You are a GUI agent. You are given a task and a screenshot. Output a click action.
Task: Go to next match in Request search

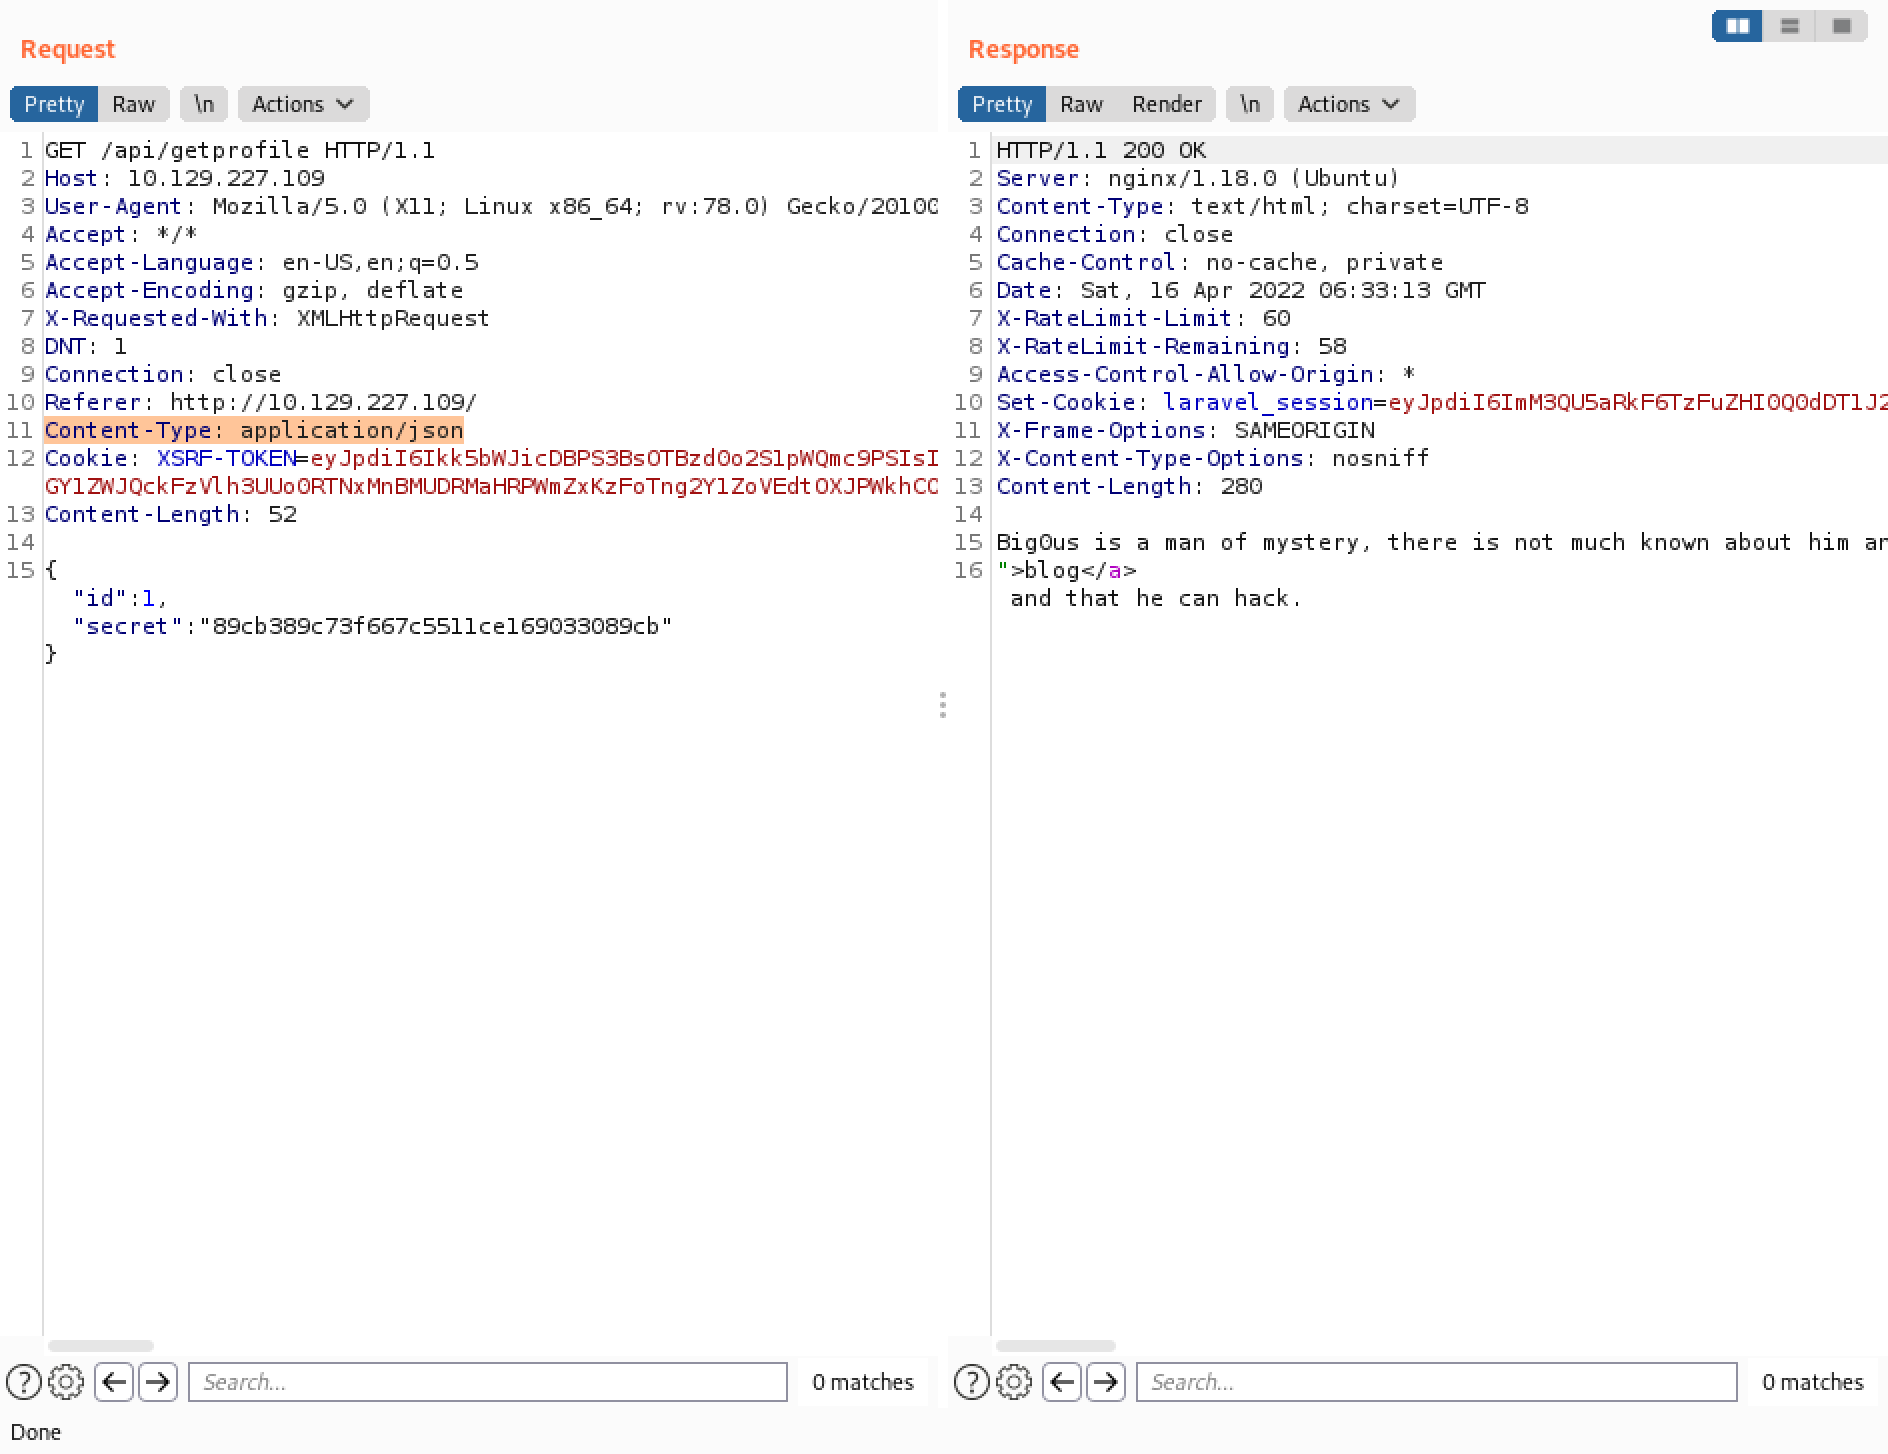(x=158, y=1382)
